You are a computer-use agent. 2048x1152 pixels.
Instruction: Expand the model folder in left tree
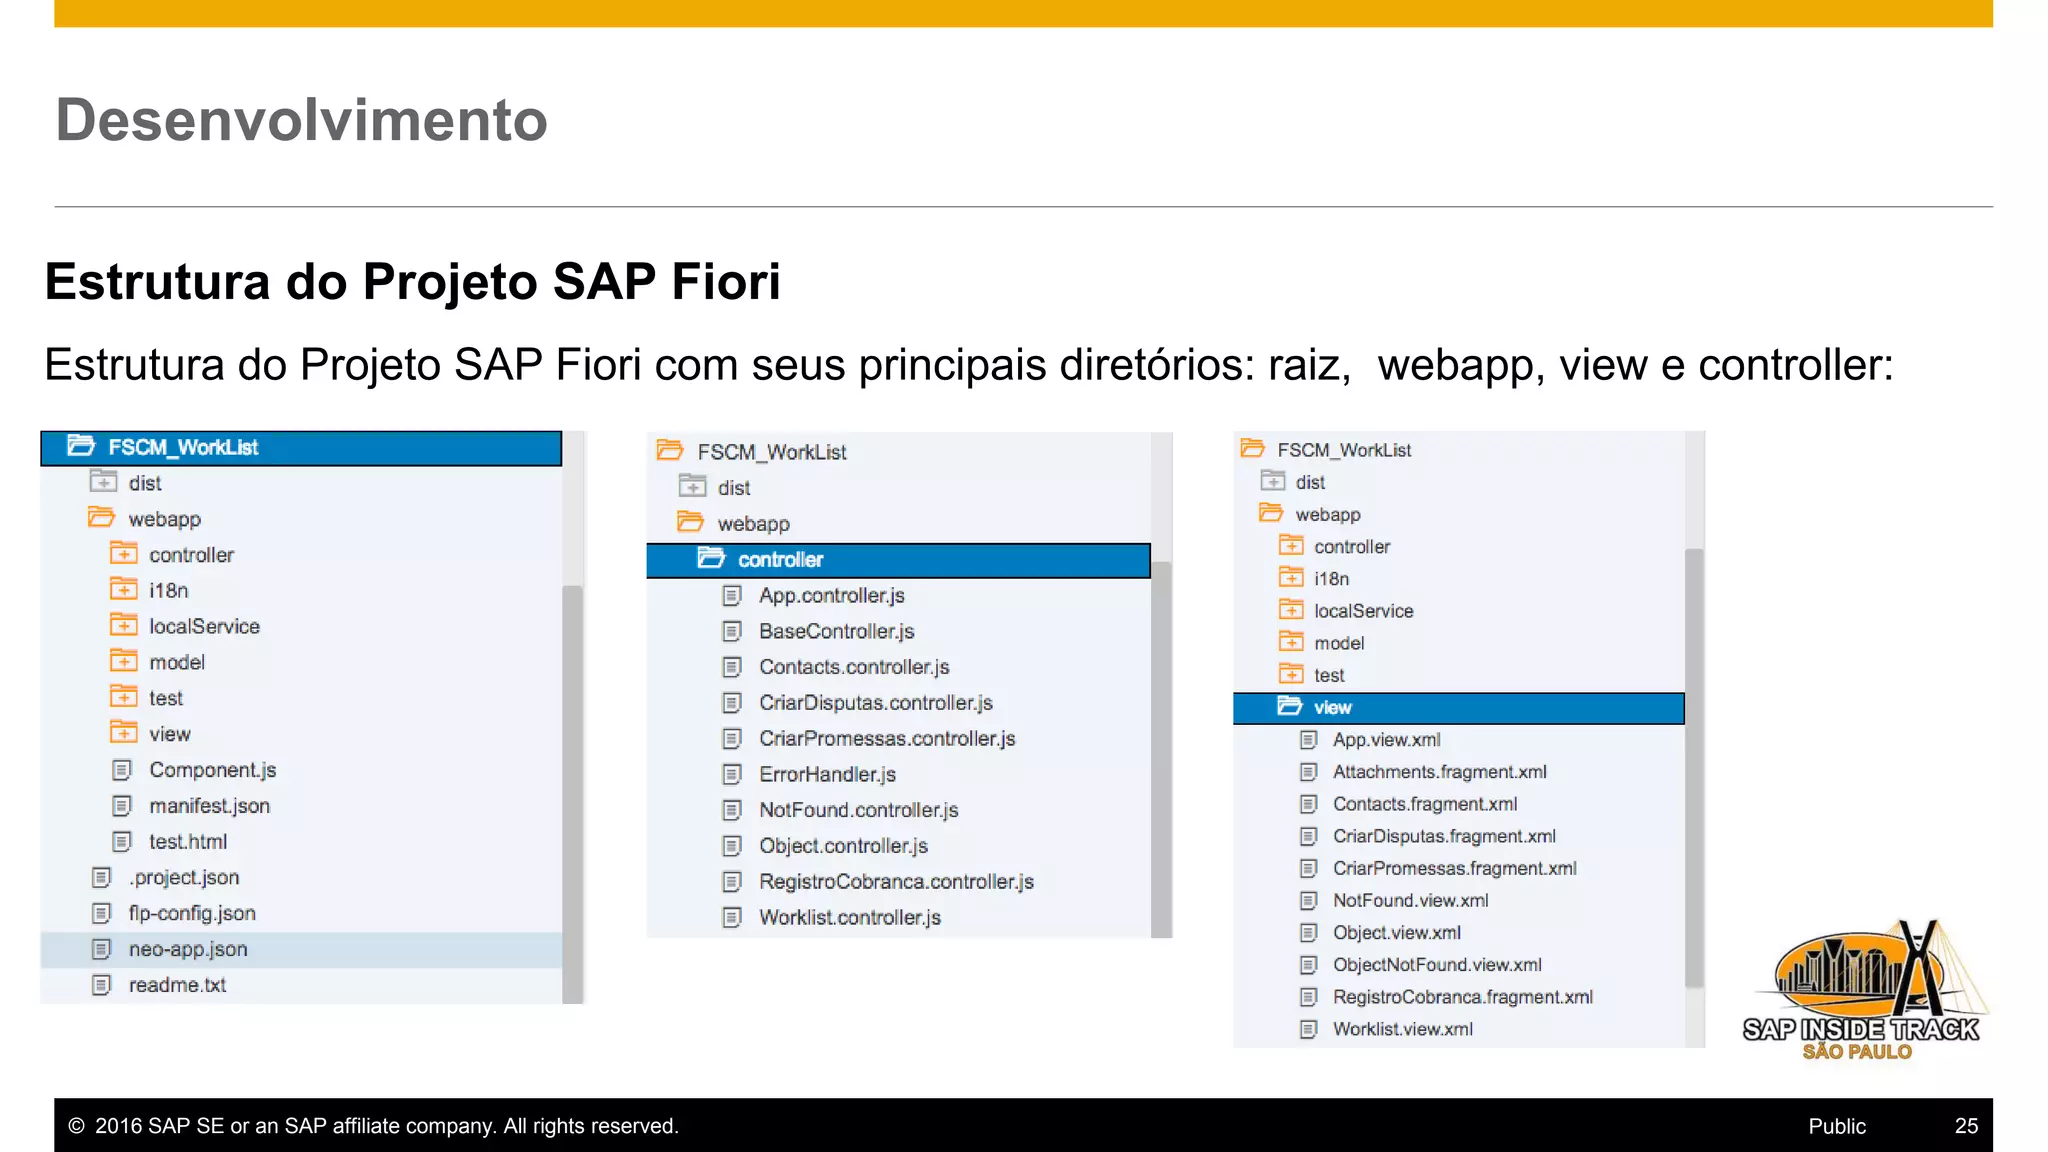click(x=123, y=662)
